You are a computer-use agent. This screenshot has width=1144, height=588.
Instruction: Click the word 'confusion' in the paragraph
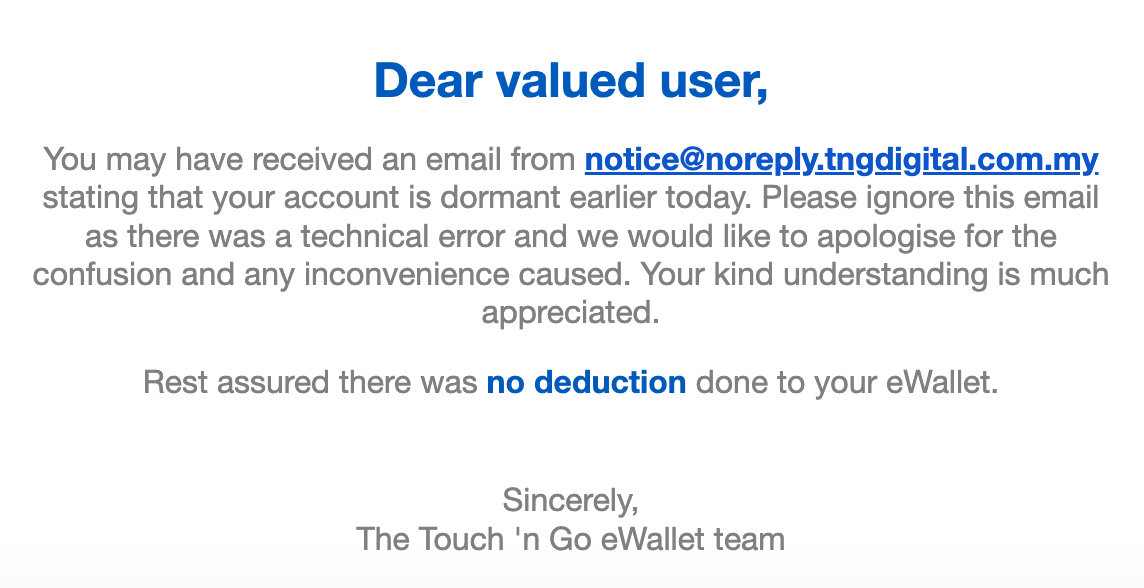102,275
